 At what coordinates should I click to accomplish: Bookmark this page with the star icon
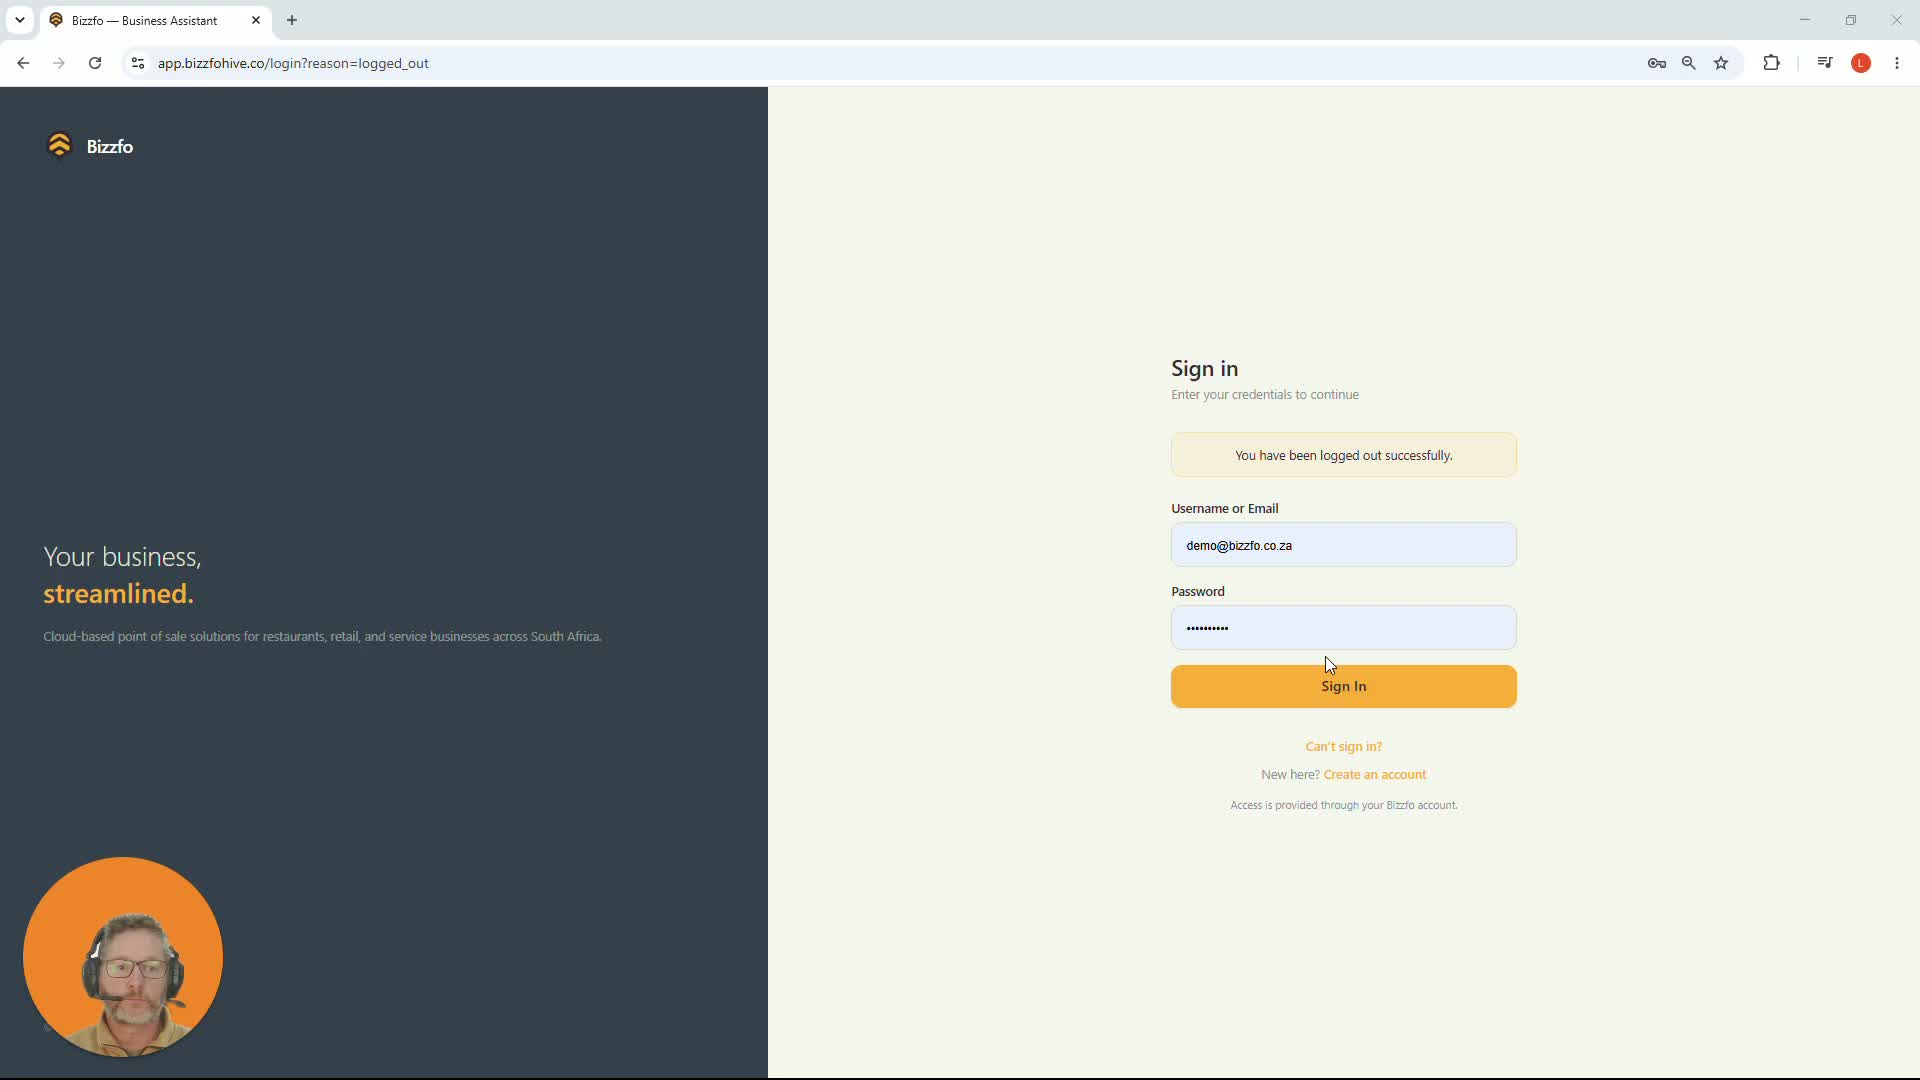click(1721, 63)
